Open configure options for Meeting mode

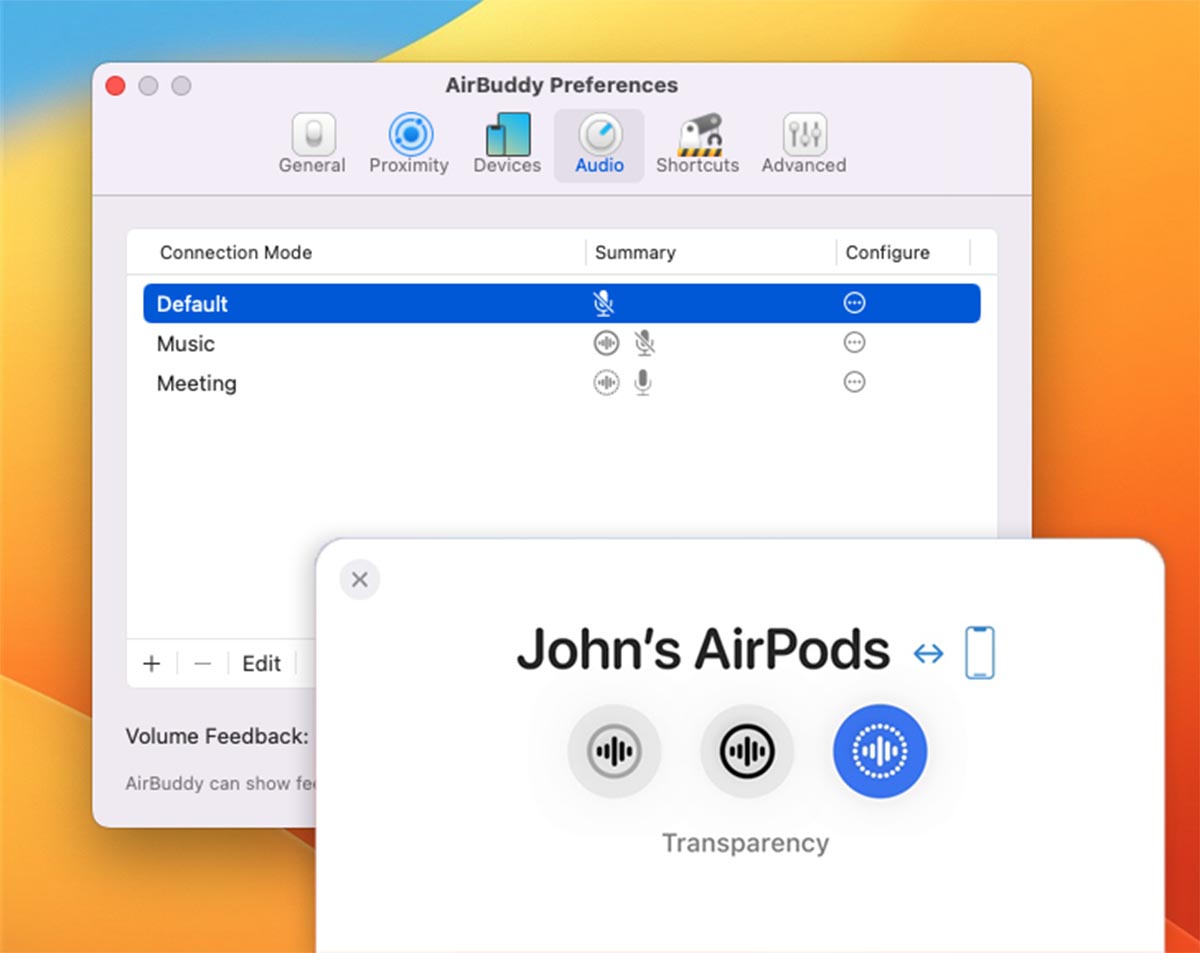click(854, 382)
